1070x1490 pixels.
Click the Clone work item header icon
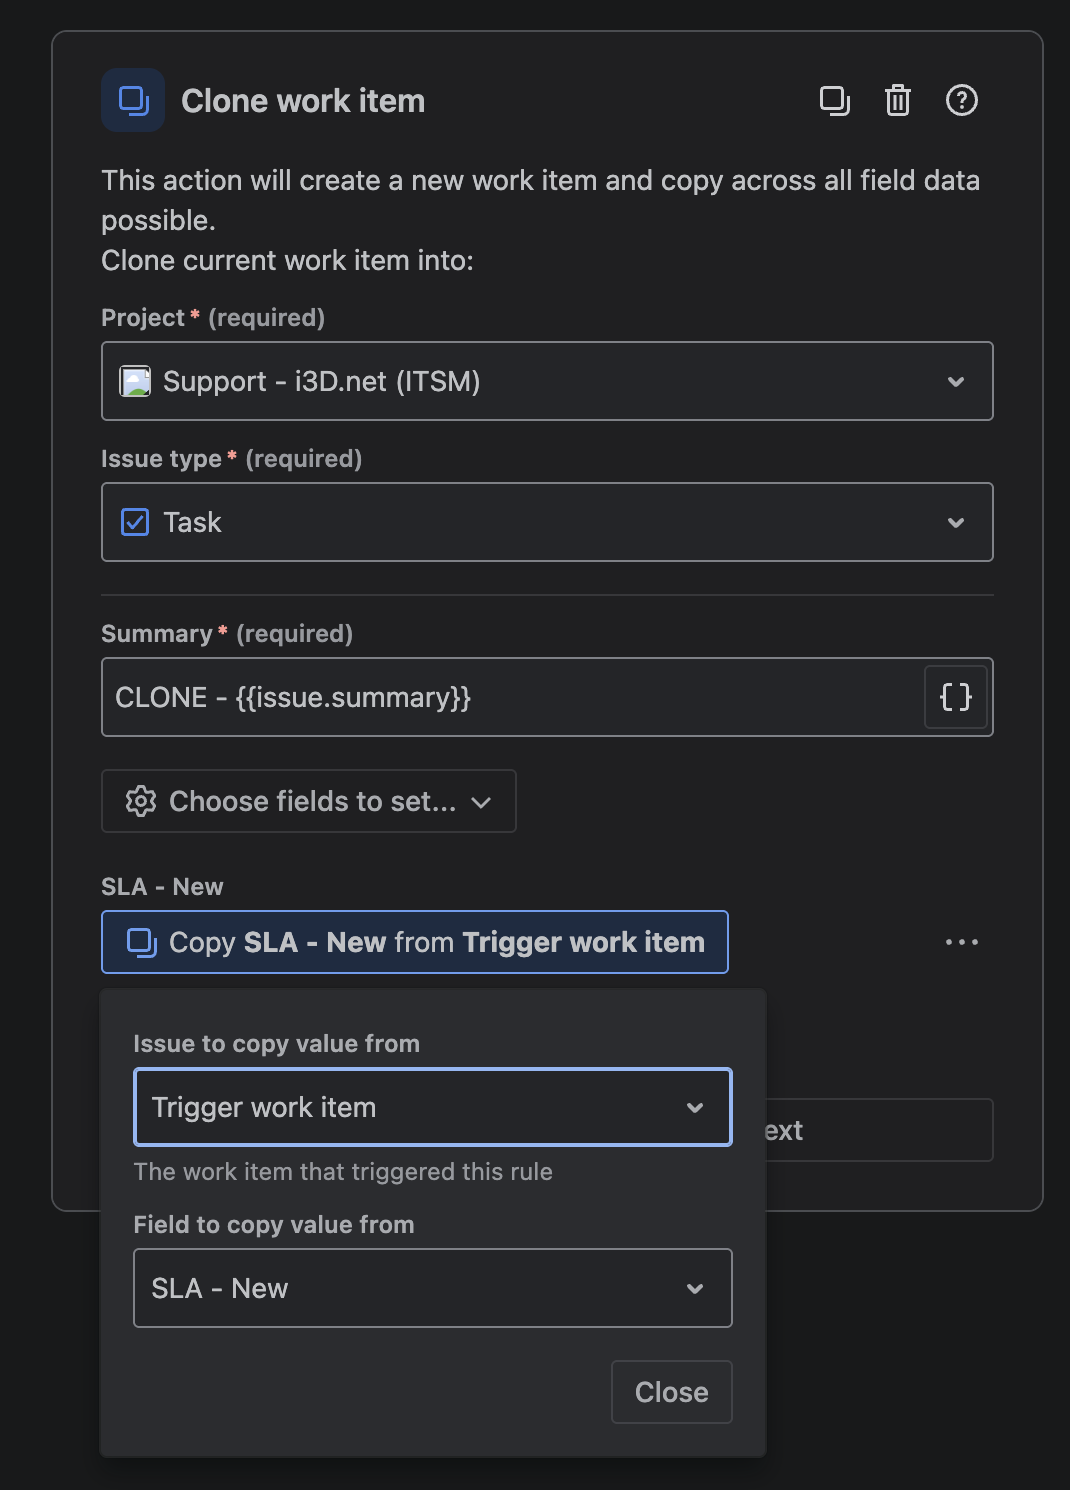132,100
